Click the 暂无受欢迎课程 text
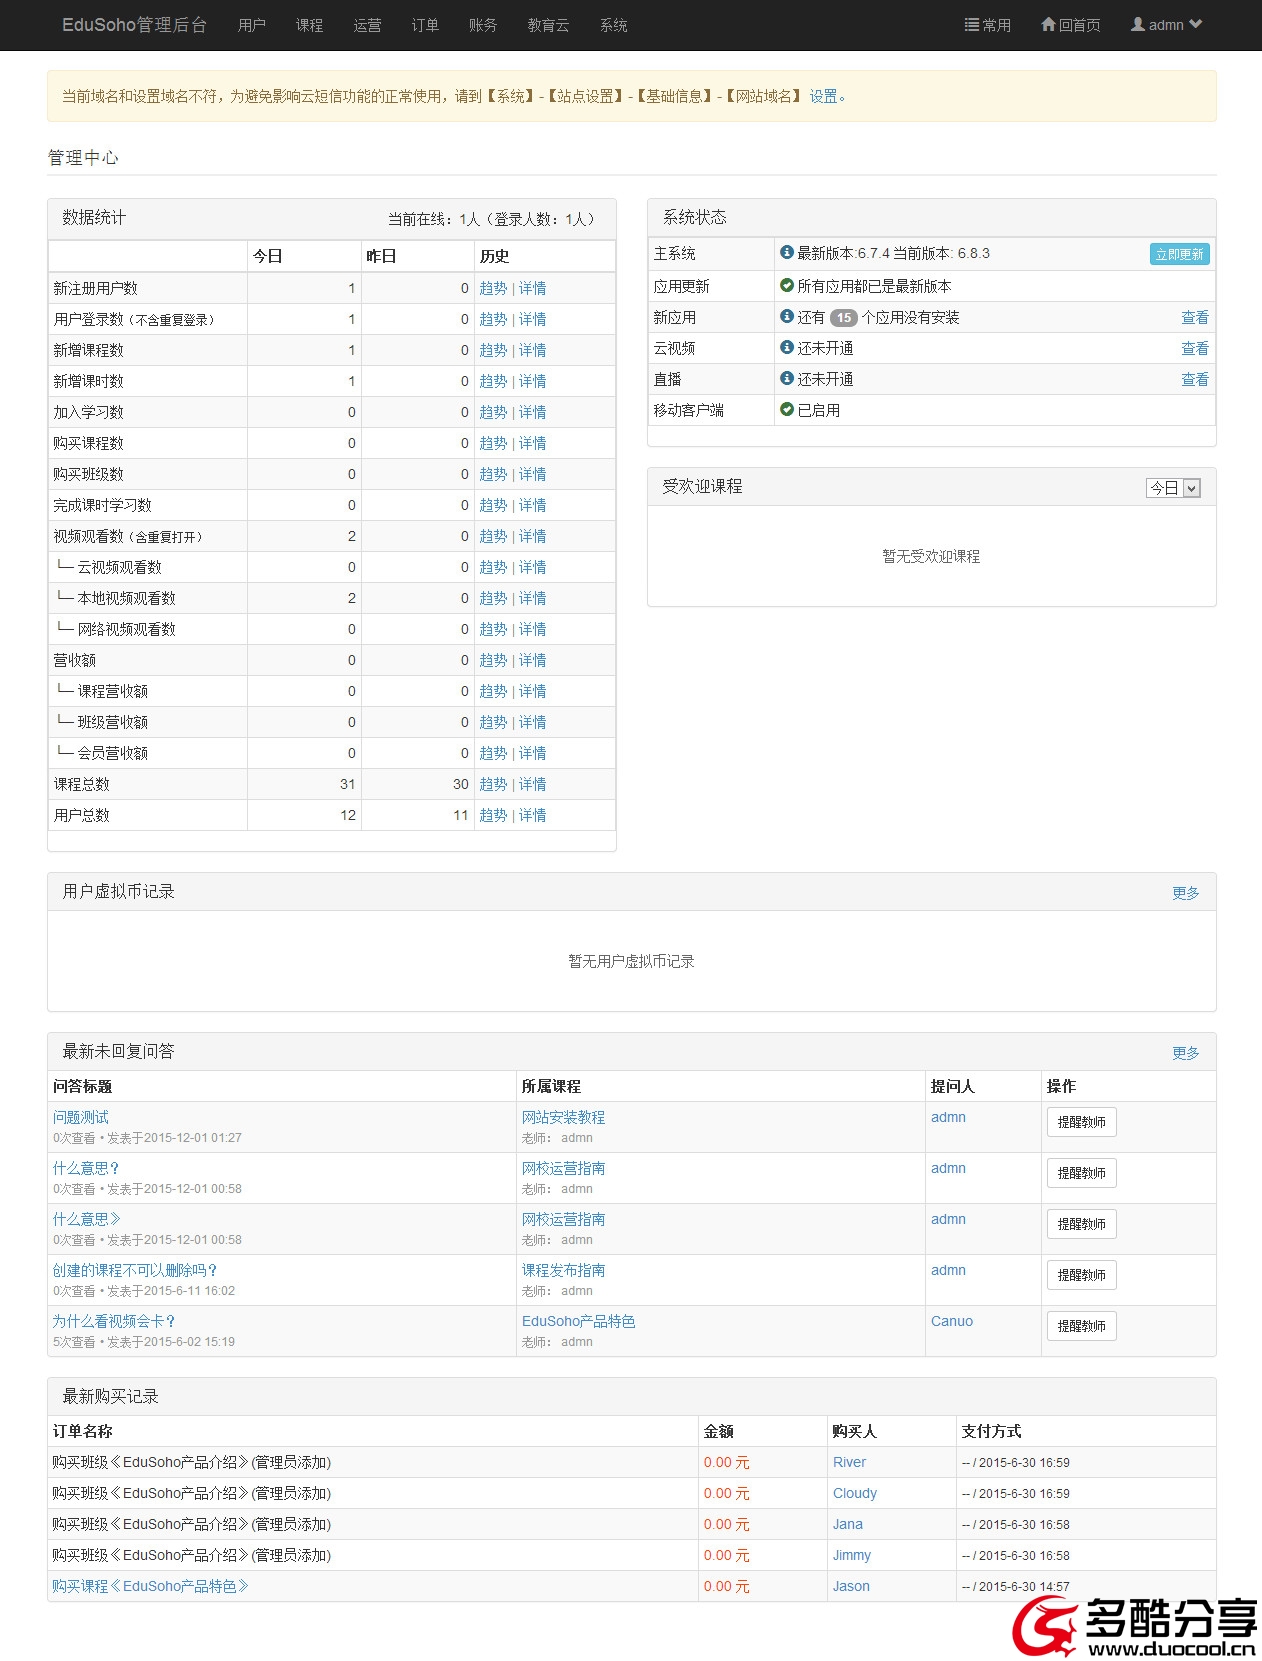Viewport: 1262px width, 1661px height. [931, 556]
